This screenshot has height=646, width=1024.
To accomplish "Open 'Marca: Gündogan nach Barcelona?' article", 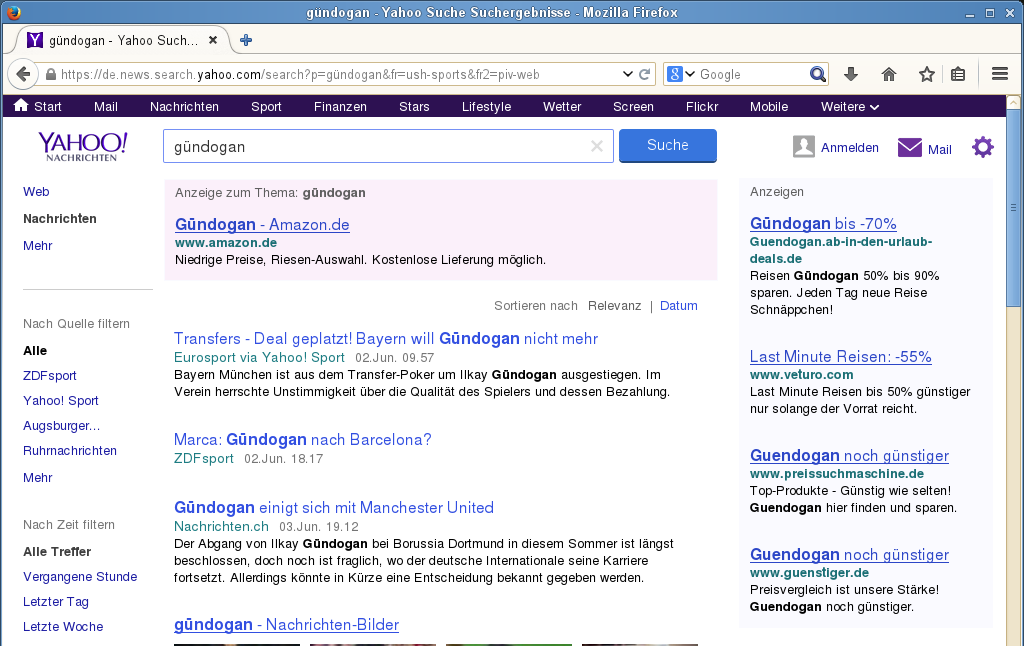I will coord(302,440).
